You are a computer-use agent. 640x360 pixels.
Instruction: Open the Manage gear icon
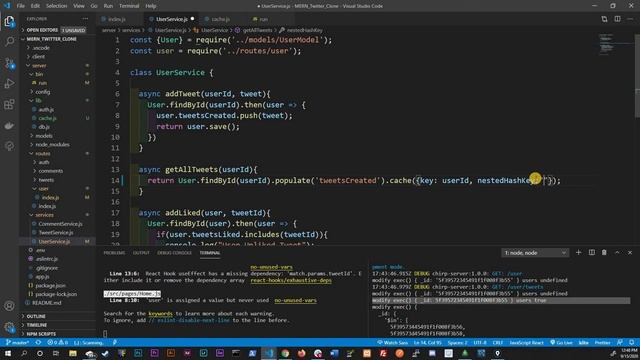[9, 327]
